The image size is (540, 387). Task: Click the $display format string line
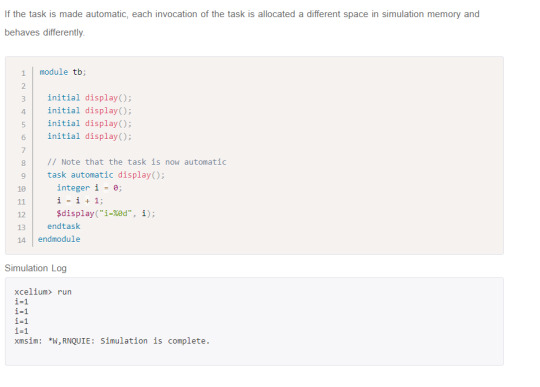(x=106, y=213)
